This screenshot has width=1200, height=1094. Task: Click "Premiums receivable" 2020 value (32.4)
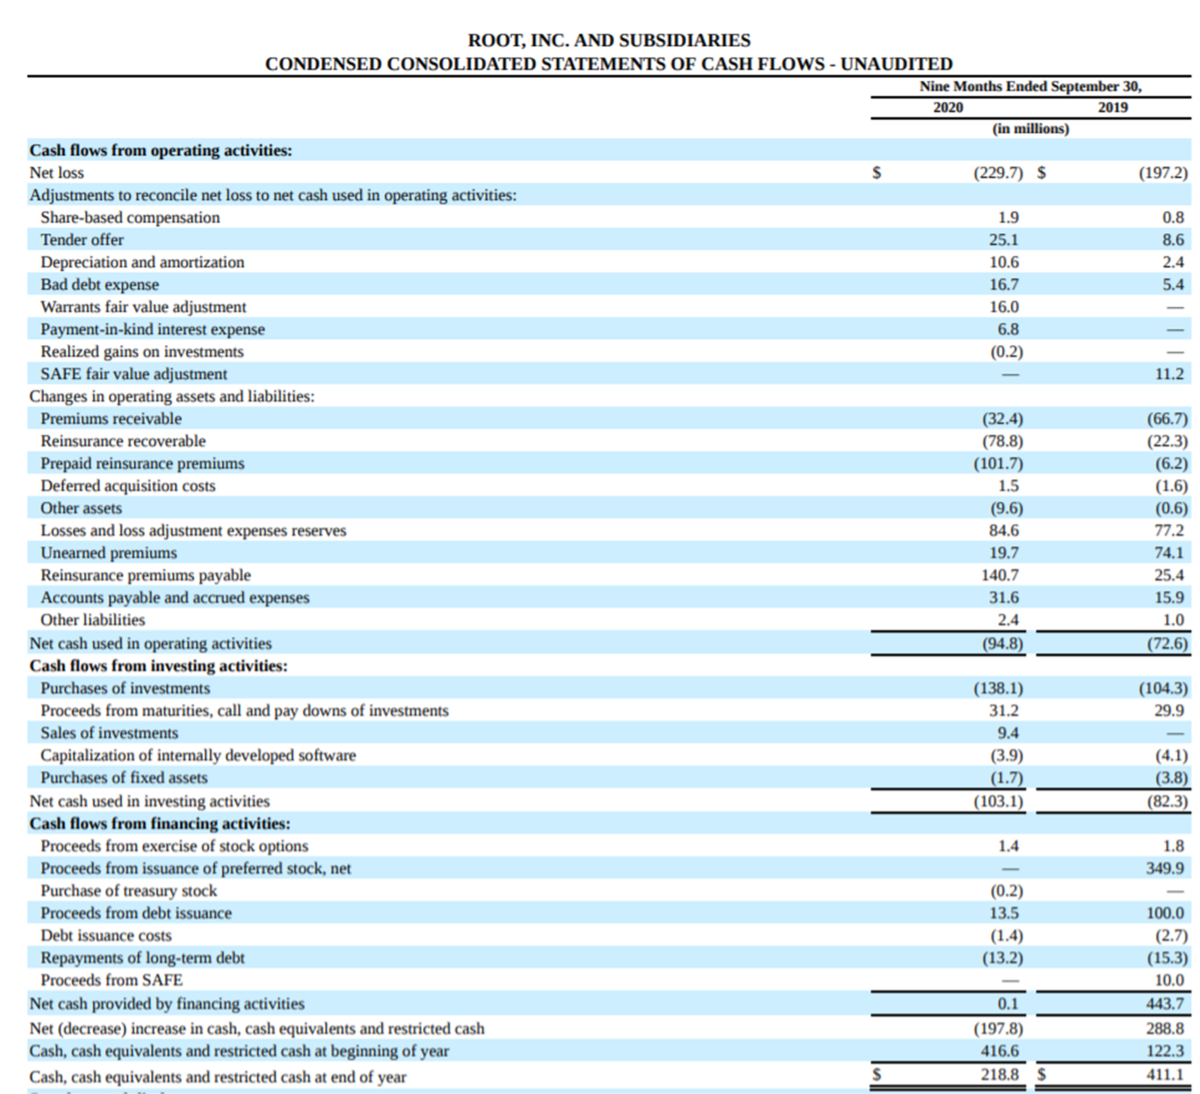pos(1001,418)
